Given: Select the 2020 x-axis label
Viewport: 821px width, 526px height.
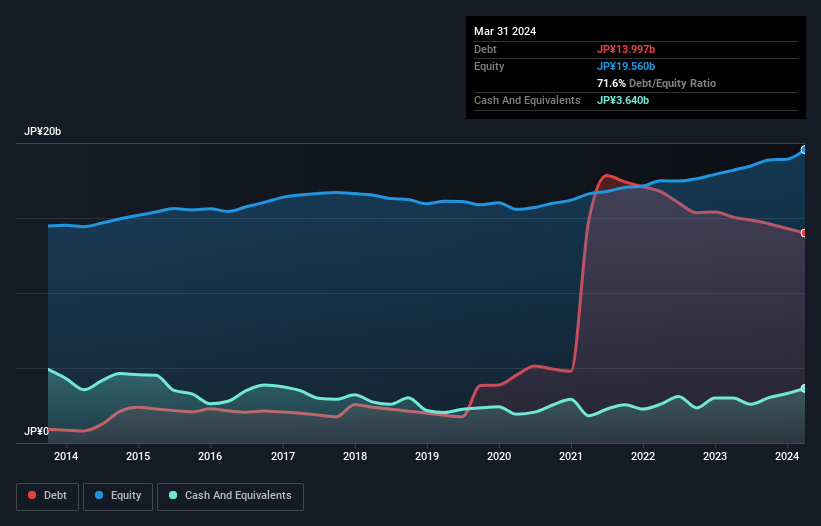Looking at the screenshot, I should [x=499, y=456].
